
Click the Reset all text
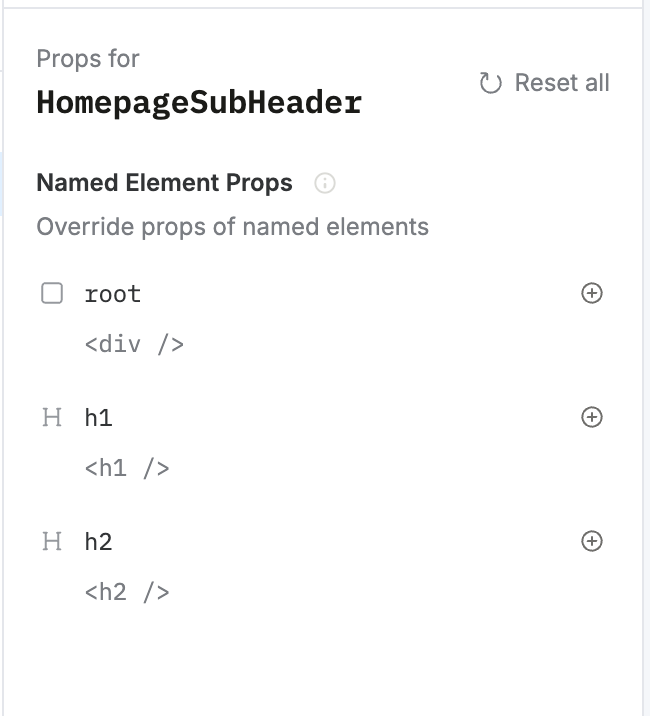tap(561, 83)
